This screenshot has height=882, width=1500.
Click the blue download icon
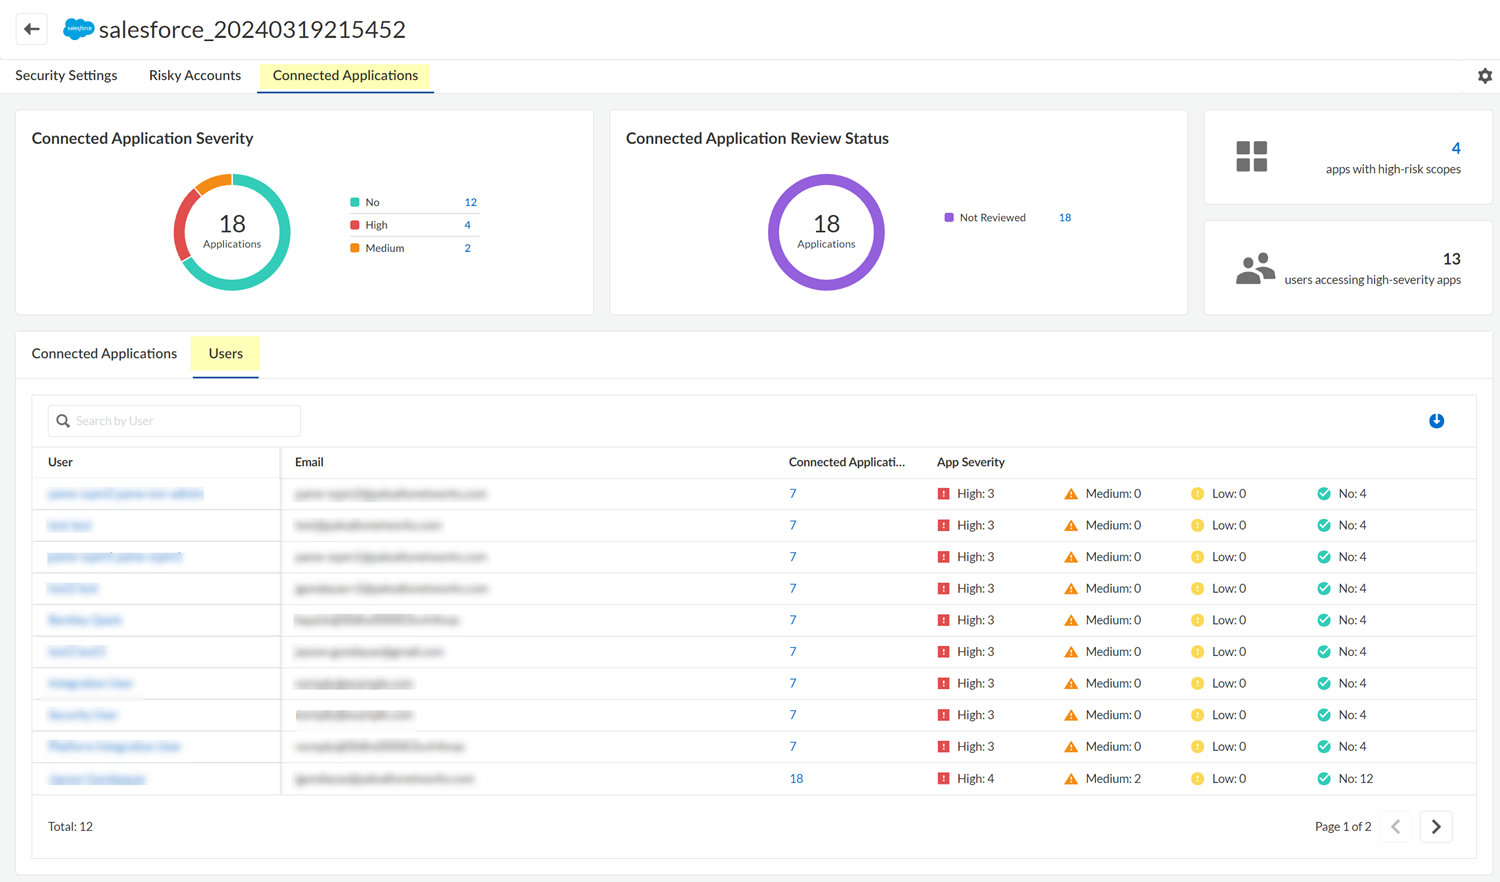click(1436, 421)
